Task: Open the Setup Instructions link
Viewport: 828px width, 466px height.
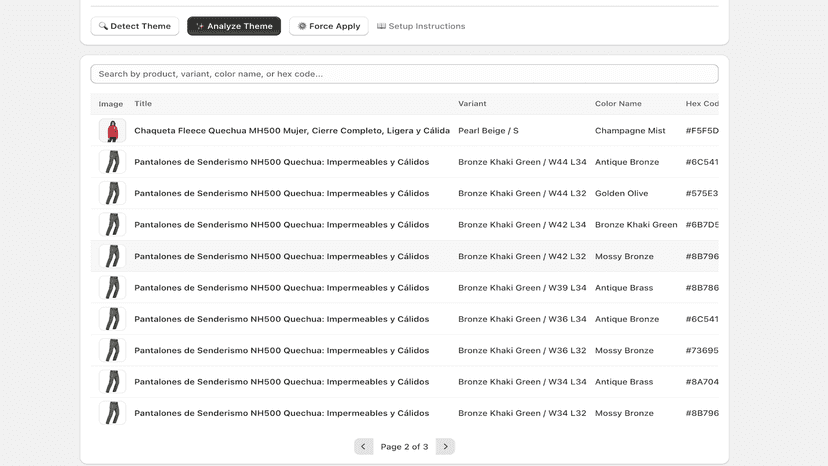Action: 421,26
